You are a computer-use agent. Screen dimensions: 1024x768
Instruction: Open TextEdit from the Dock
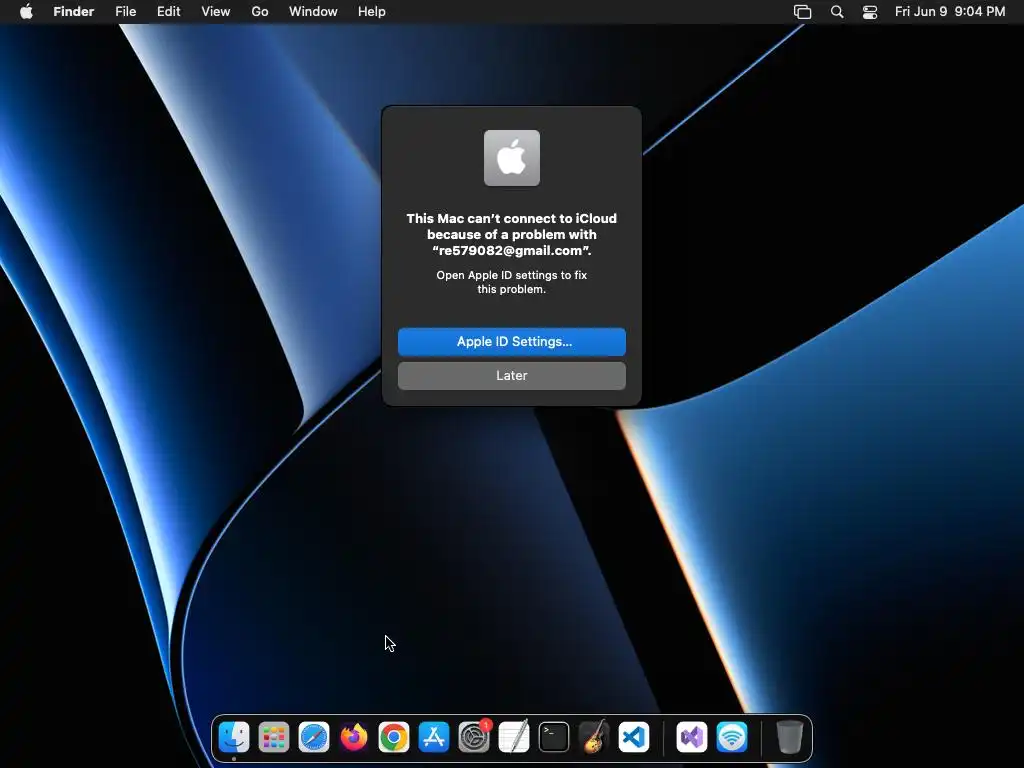click(x=514, y=737)
